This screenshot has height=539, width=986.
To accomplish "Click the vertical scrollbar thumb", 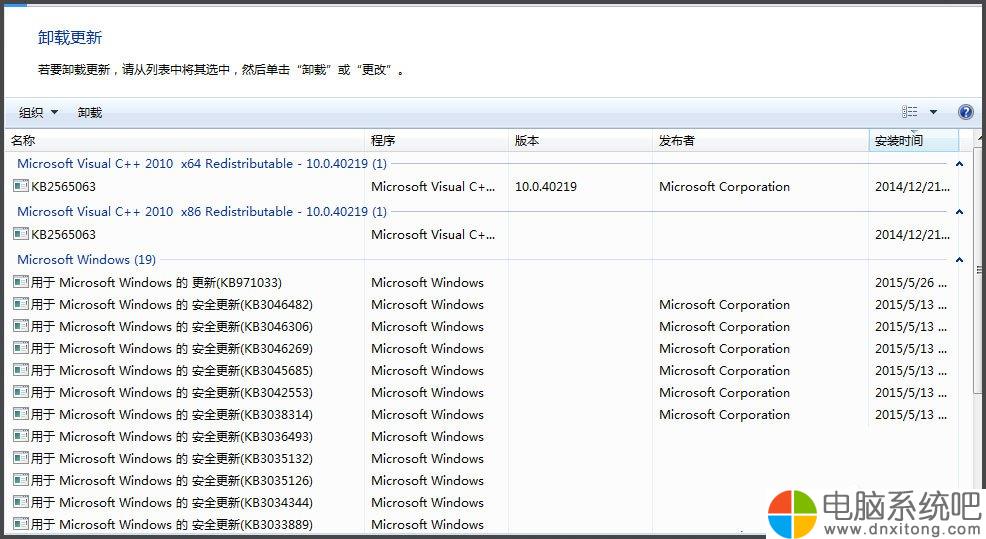I will click(x=979, y=270).
